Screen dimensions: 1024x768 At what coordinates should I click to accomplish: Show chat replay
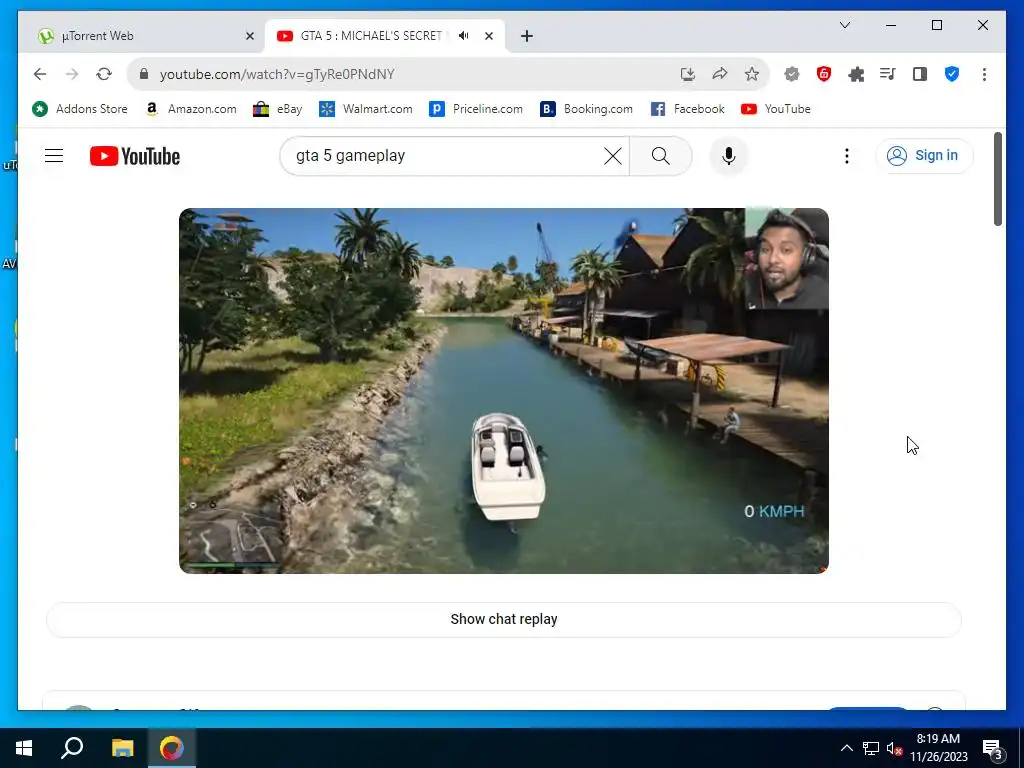[x=504, y=619]
